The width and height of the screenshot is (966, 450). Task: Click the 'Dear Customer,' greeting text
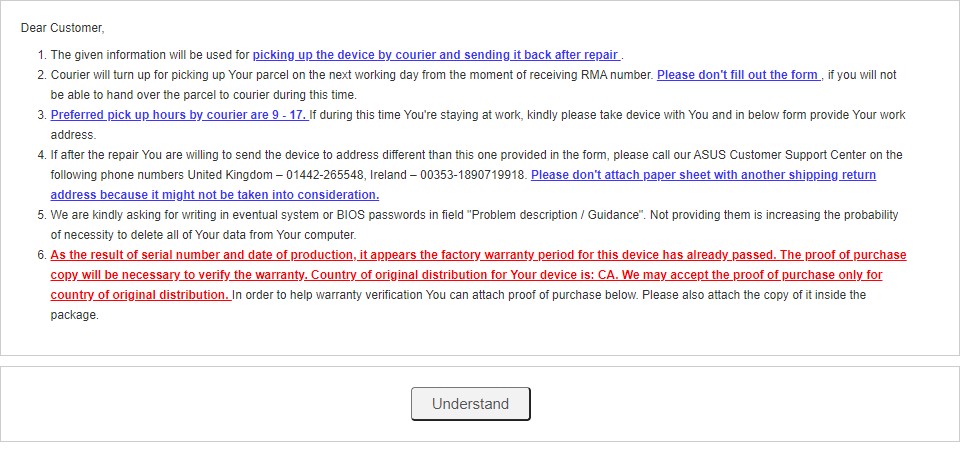[63, 28]
